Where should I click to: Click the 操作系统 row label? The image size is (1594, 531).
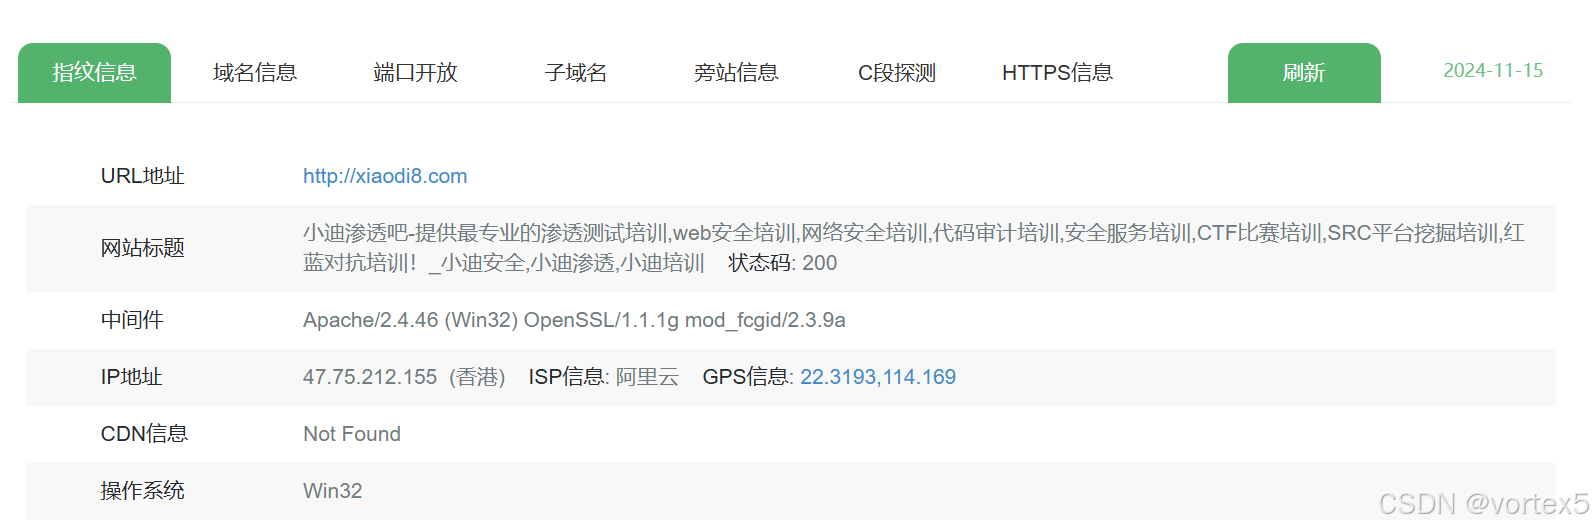142,491
